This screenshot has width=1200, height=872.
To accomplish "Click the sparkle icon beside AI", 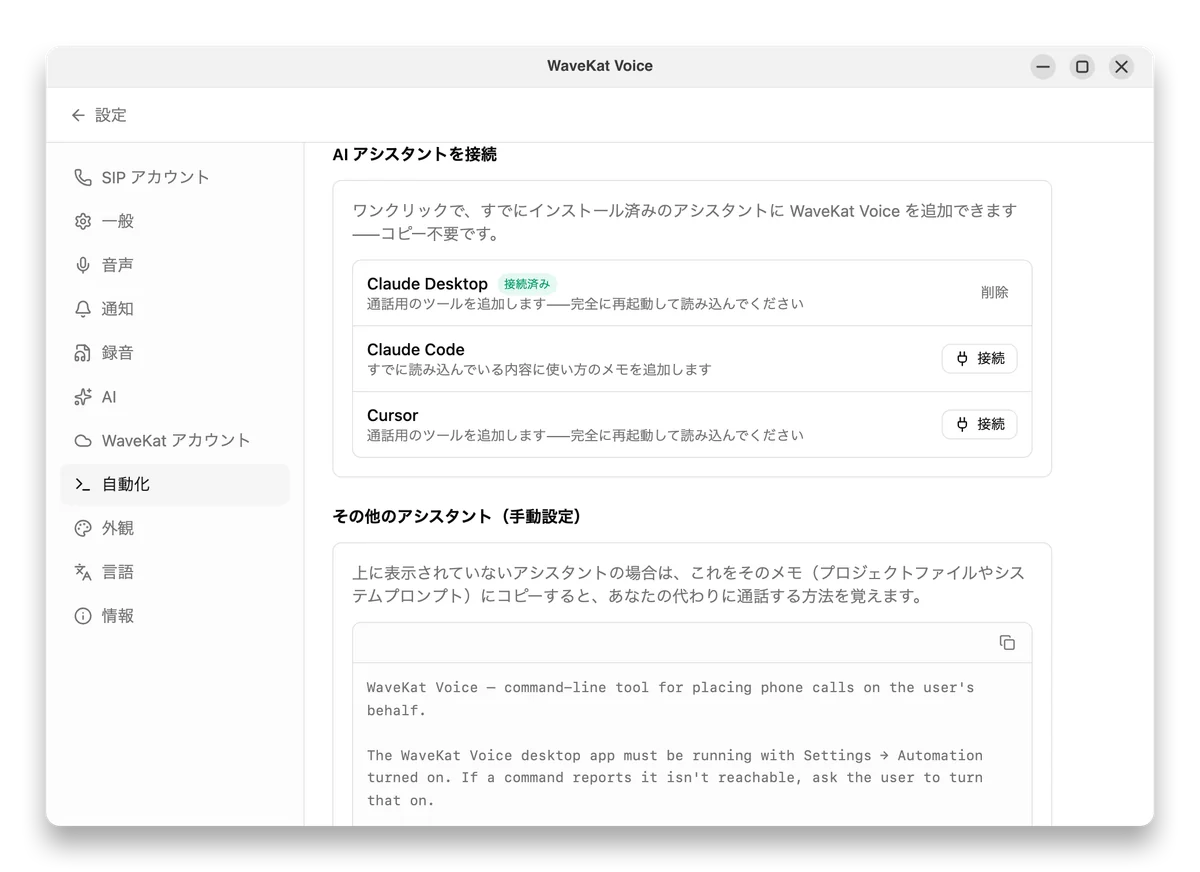I will pos(83,397).
